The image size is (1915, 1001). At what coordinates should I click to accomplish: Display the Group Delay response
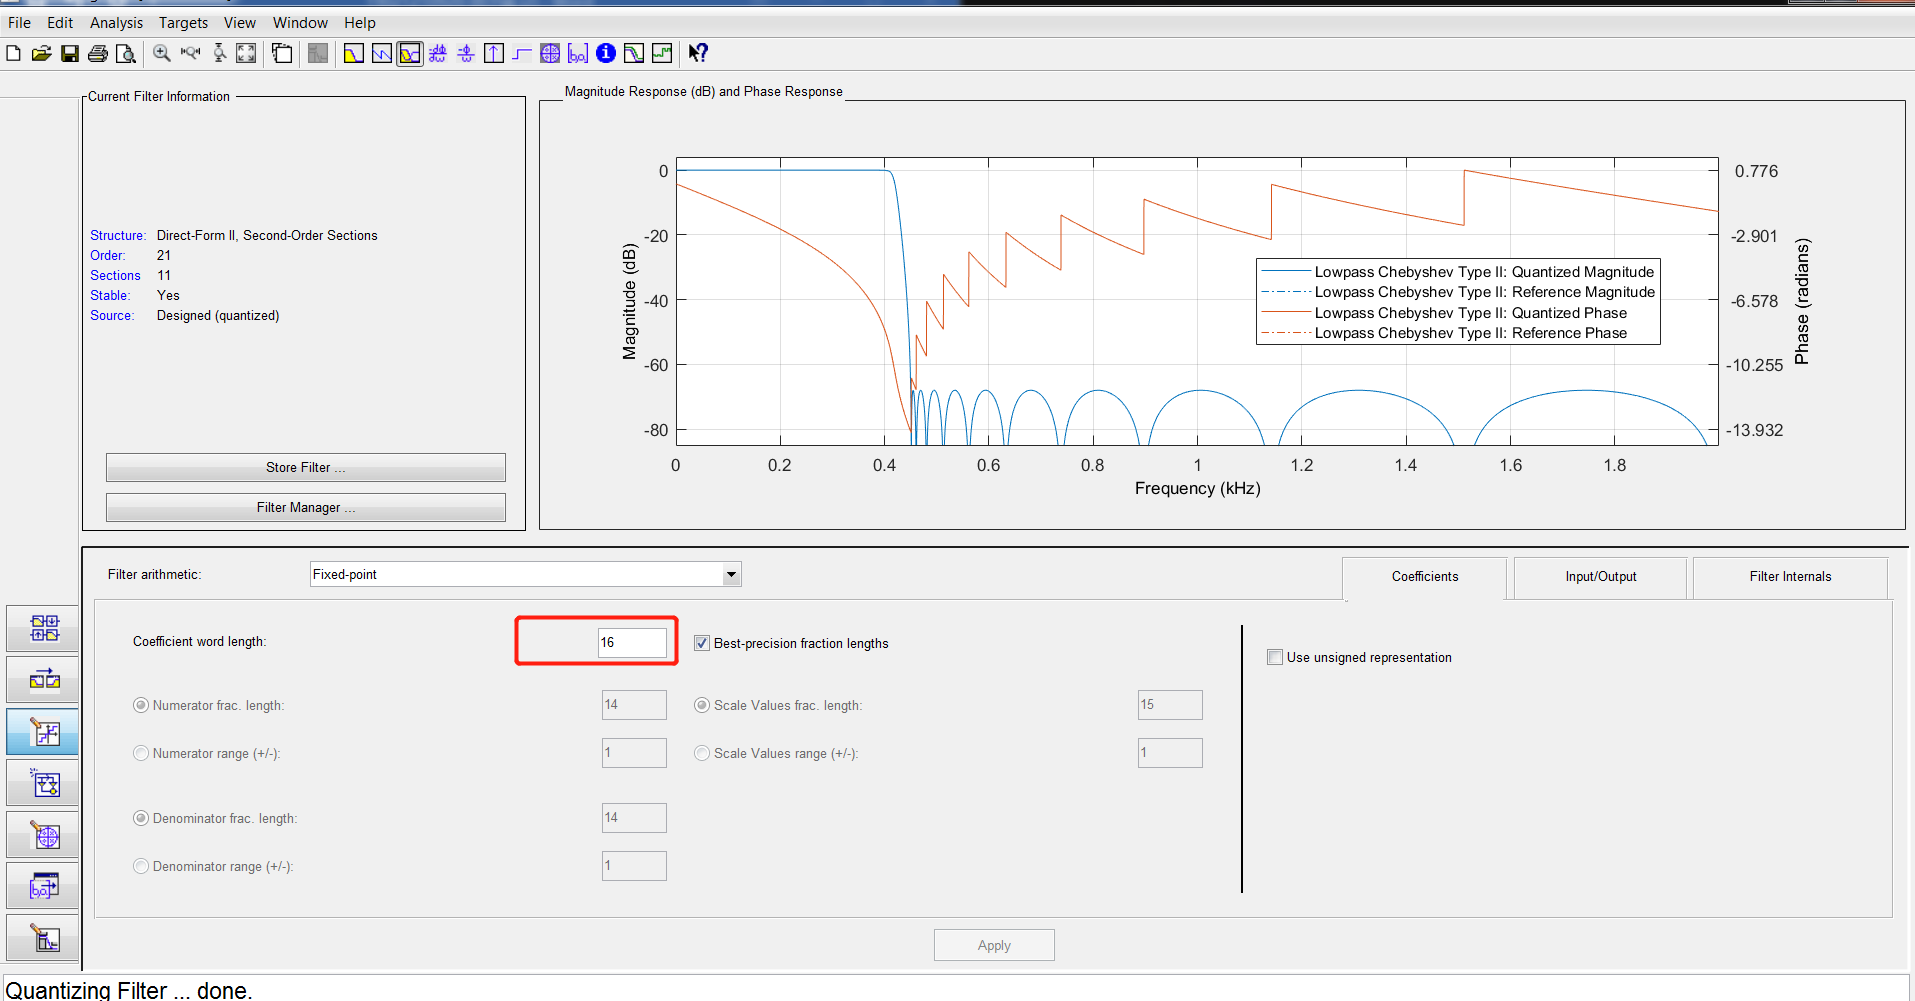[x=438, y=53]
